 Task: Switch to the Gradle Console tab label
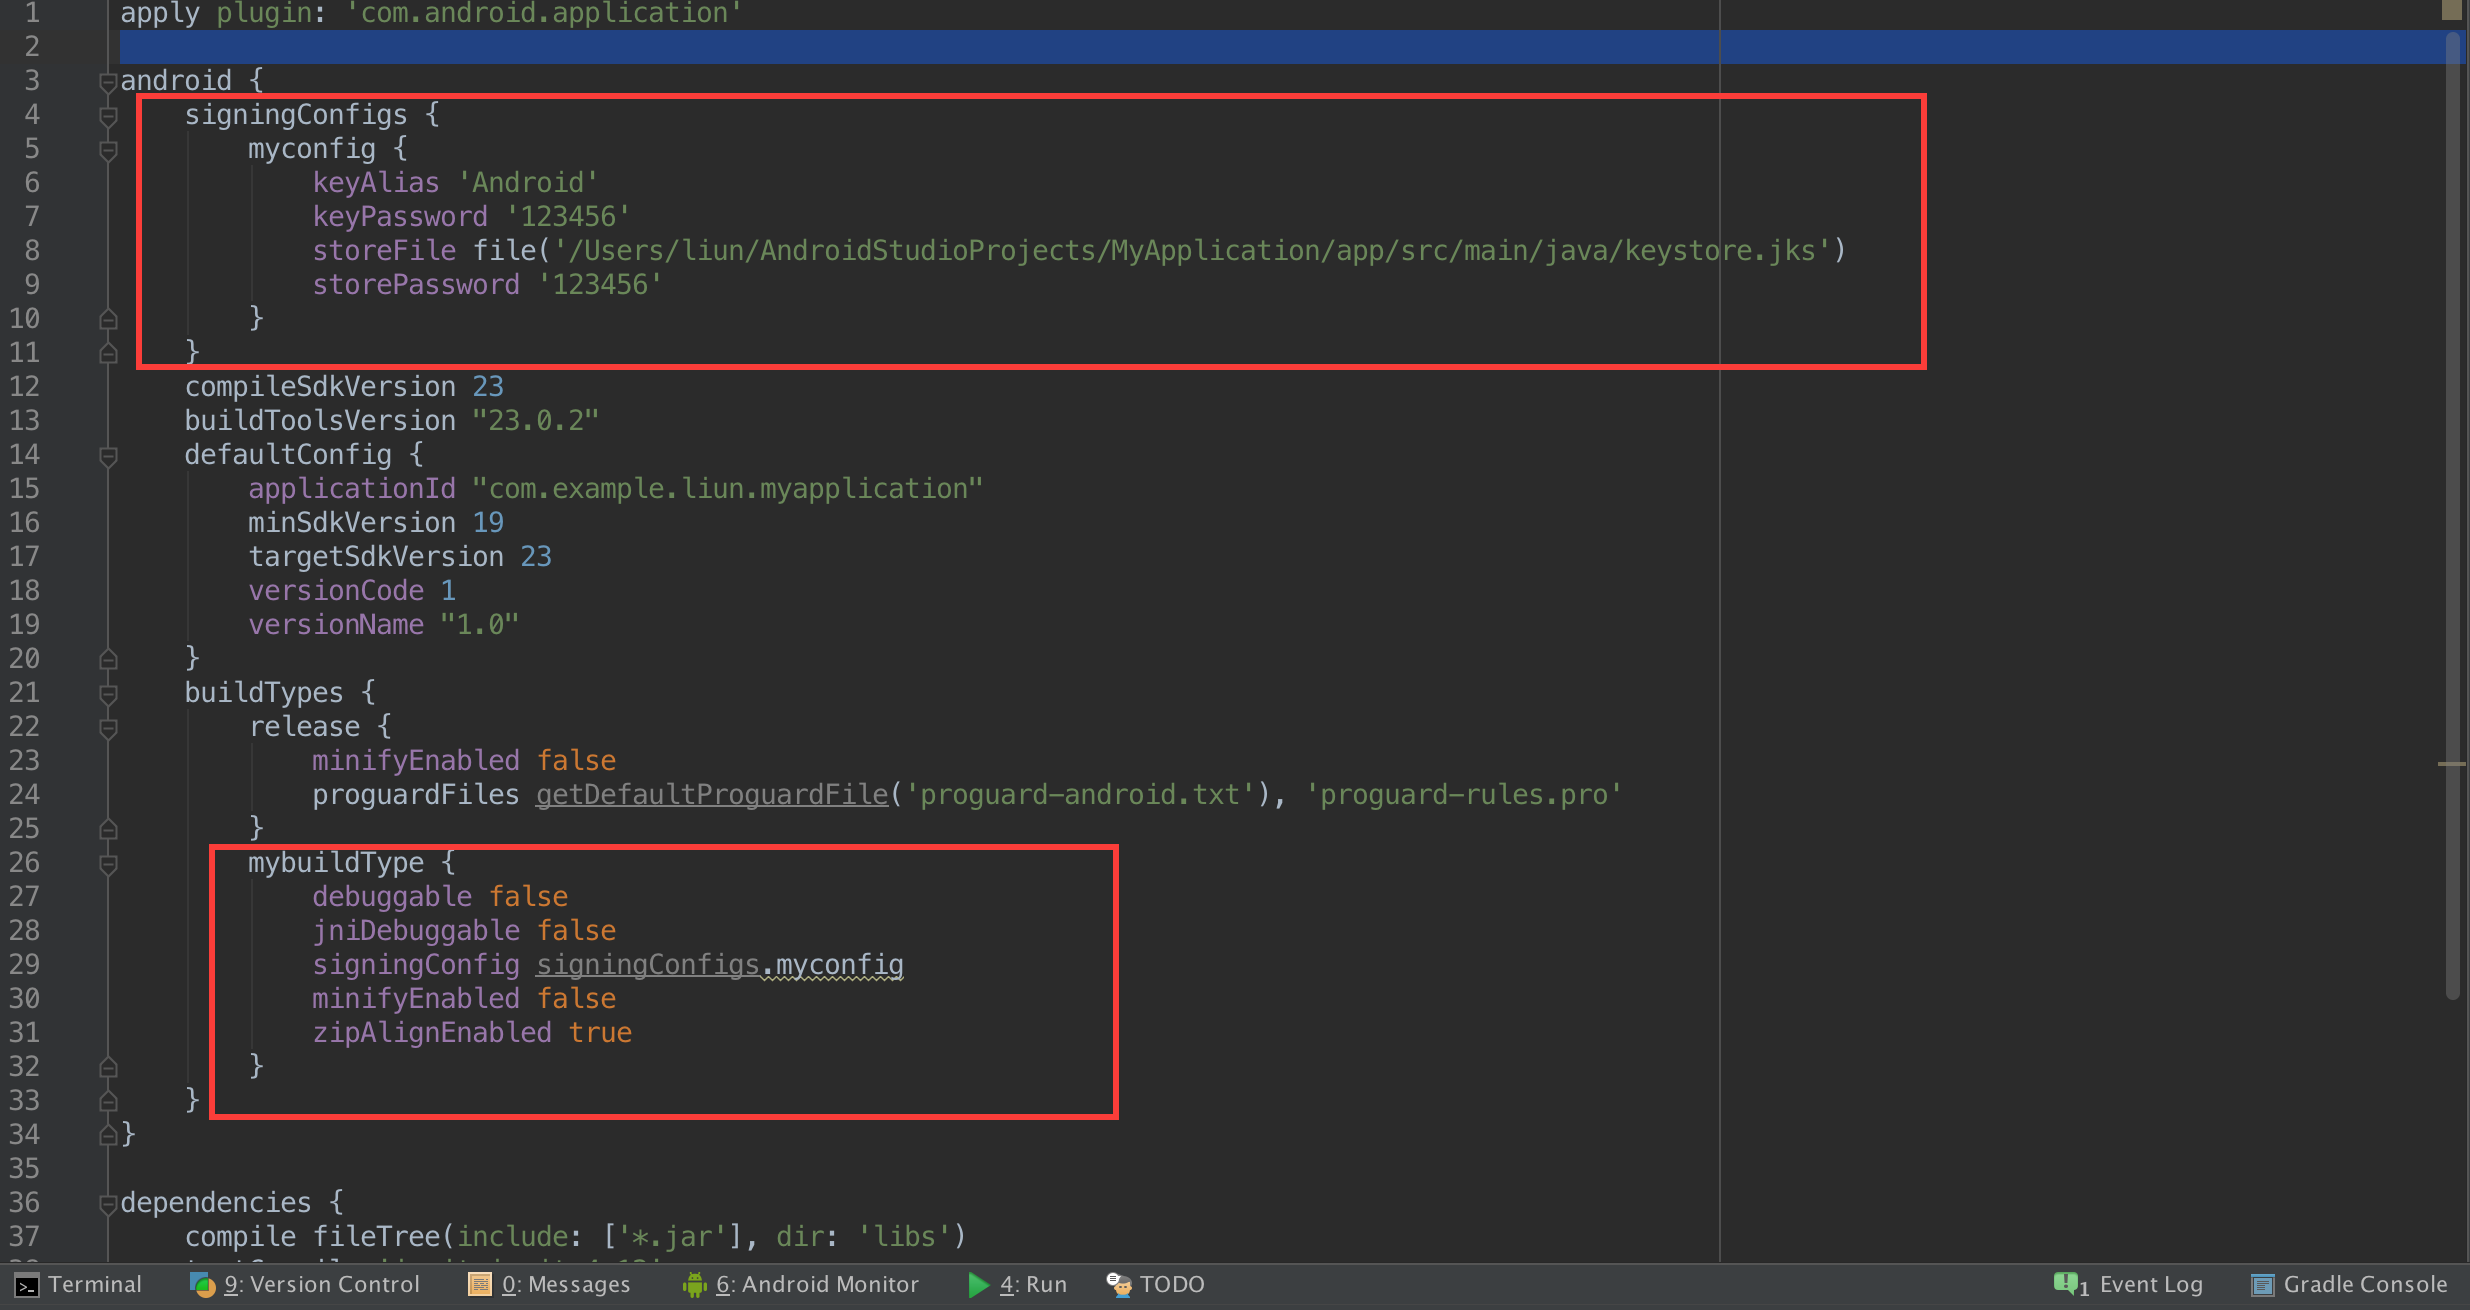pyautogui.click(x=2365, y=1285)
